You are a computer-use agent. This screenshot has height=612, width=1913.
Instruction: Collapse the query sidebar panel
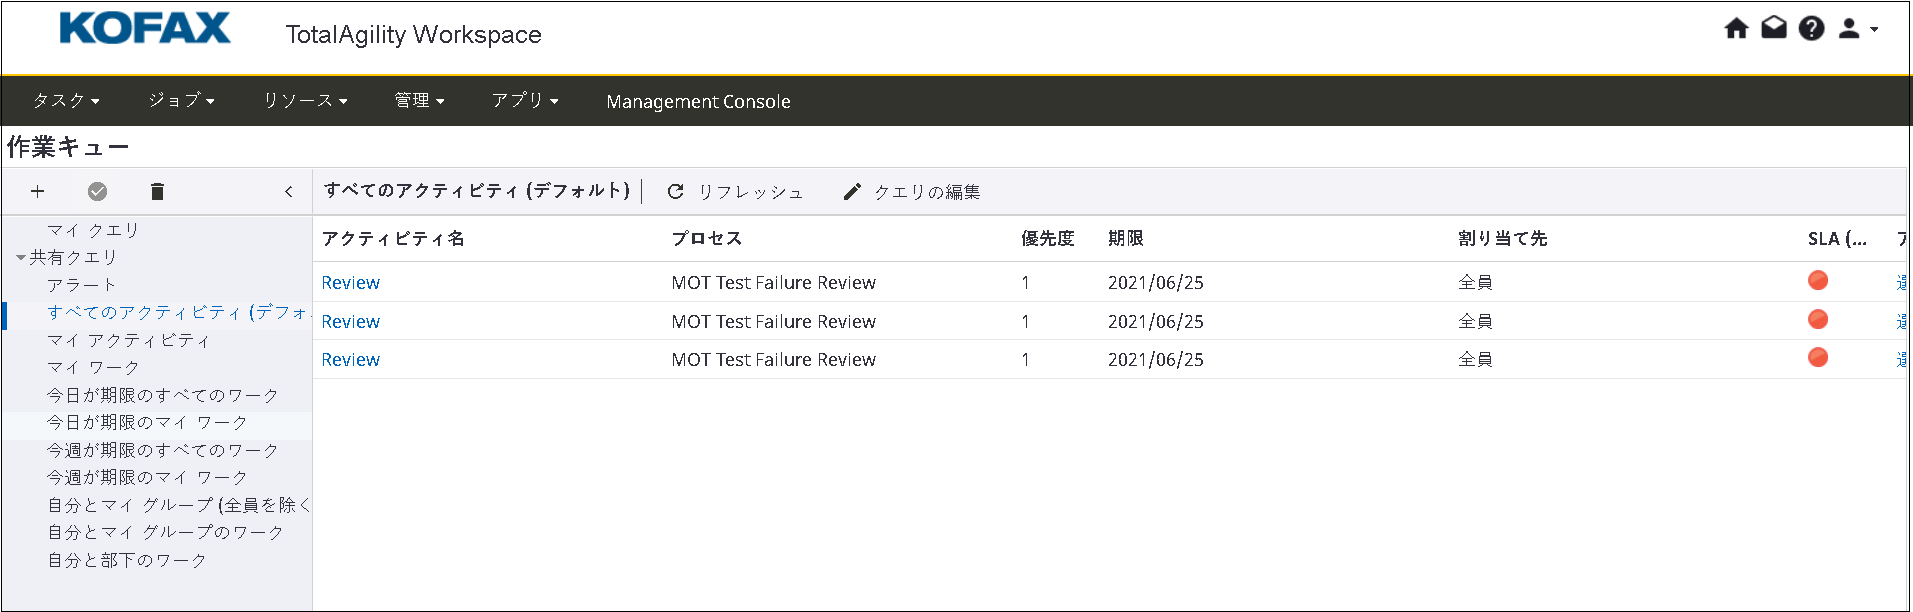click(289, 191)
